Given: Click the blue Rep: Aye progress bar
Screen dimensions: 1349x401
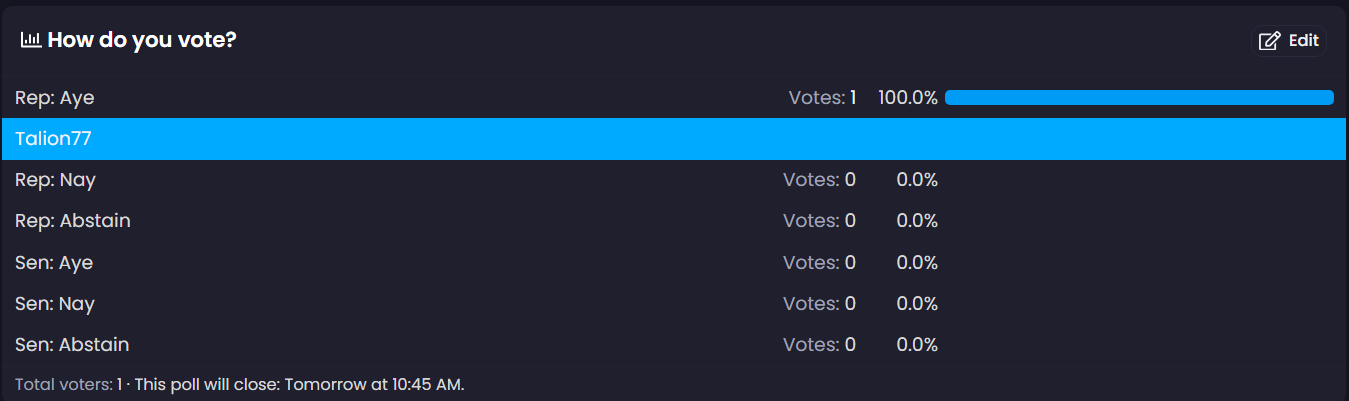Looking at the screenshot, I should pyautogui.click(x=1138, y=98).
